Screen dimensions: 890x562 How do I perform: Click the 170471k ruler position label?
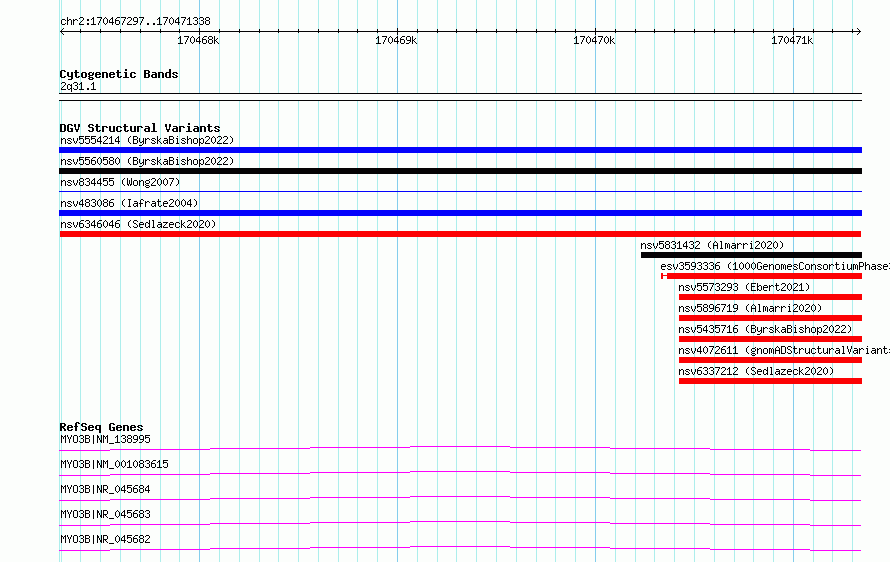(x=792, y=40)
